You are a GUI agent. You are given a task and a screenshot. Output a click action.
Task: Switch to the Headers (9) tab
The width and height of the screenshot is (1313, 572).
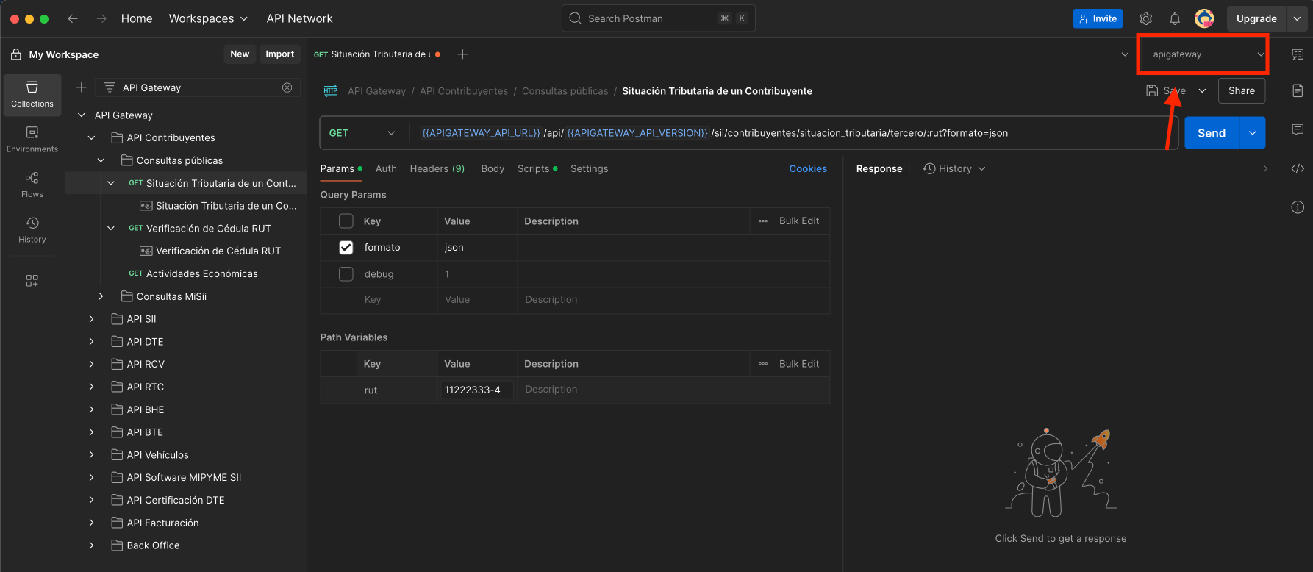point(437,169)
